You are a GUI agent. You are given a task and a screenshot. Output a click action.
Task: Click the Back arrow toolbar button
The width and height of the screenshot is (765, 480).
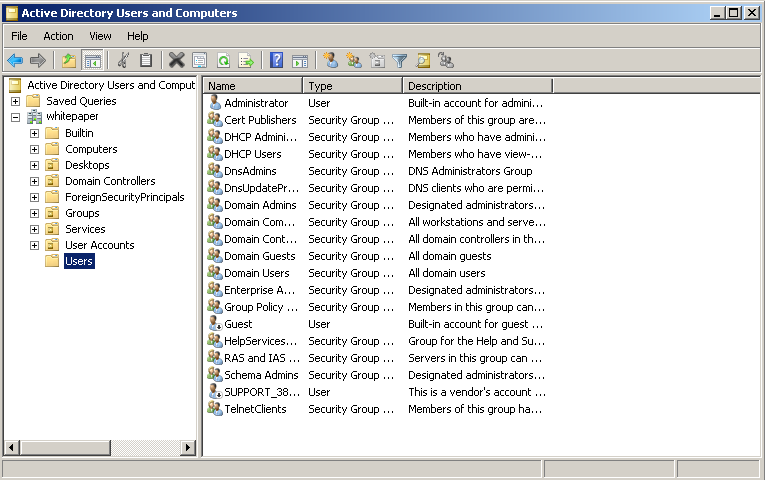pos(15,61)
